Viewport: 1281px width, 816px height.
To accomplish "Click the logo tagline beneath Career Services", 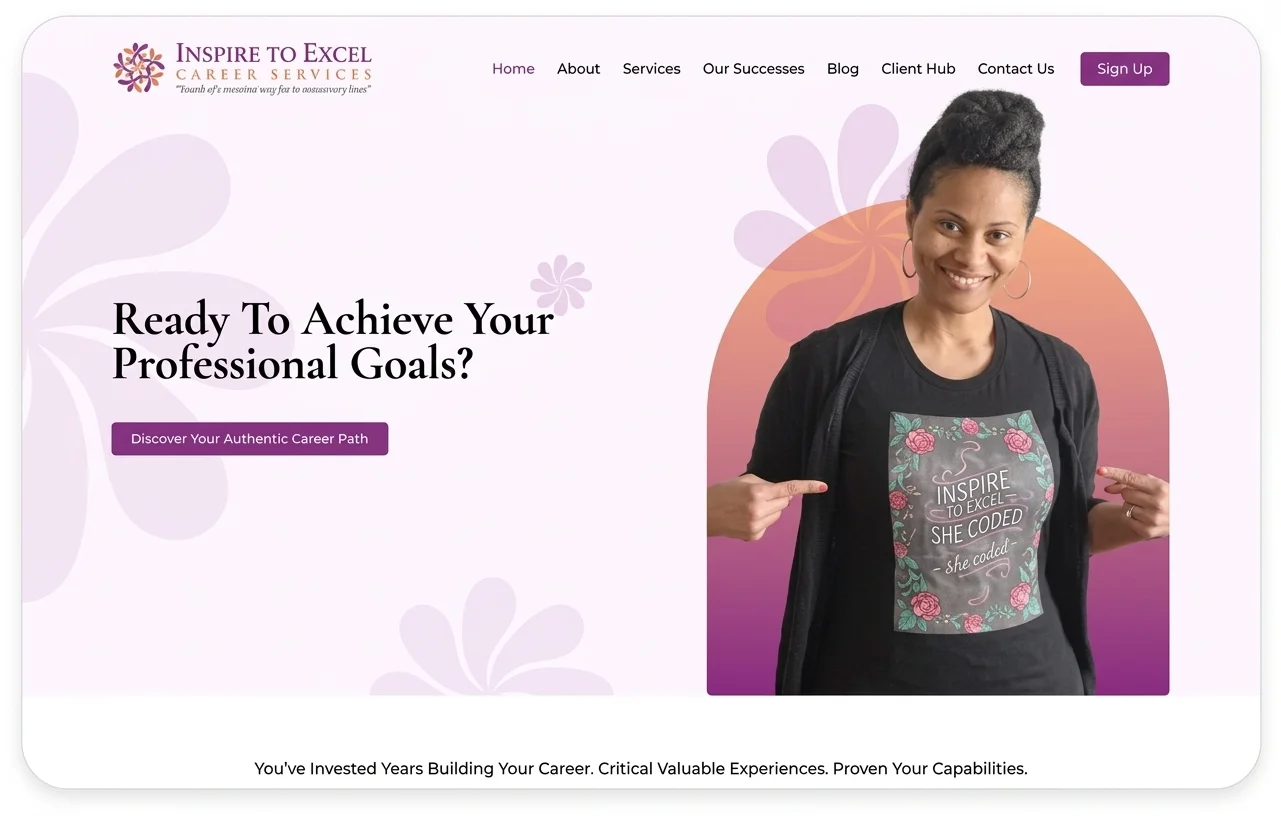I will coord(274,90).
